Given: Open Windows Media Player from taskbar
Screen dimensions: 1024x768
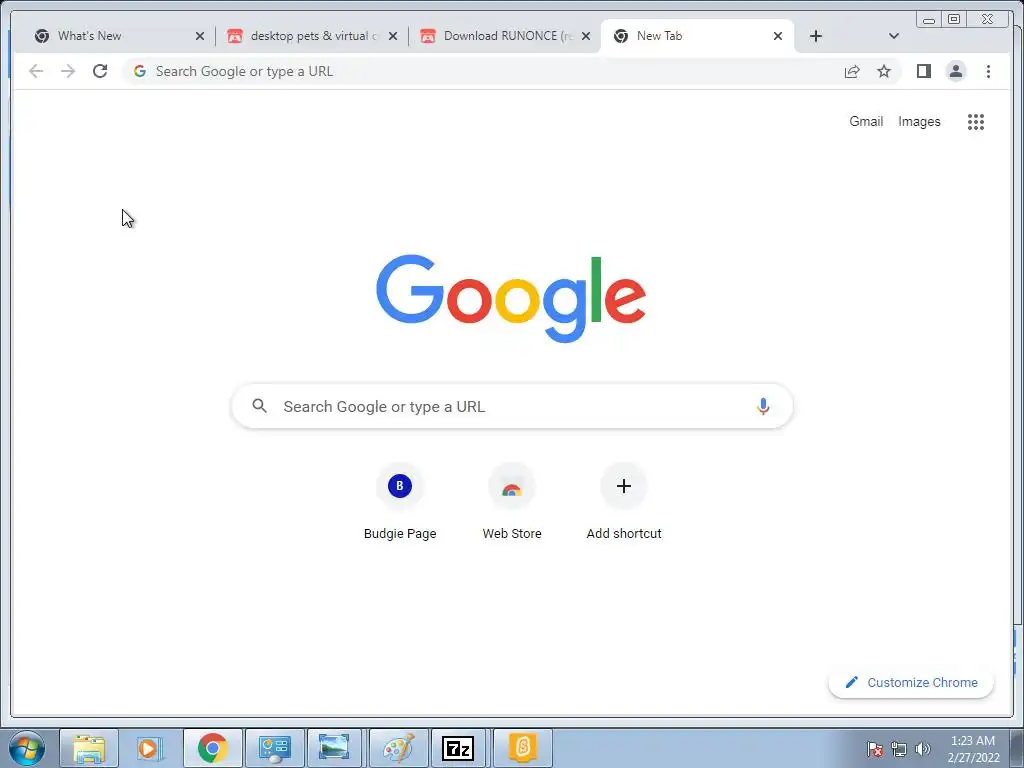Looking at the screenshot, I should 151,748.
